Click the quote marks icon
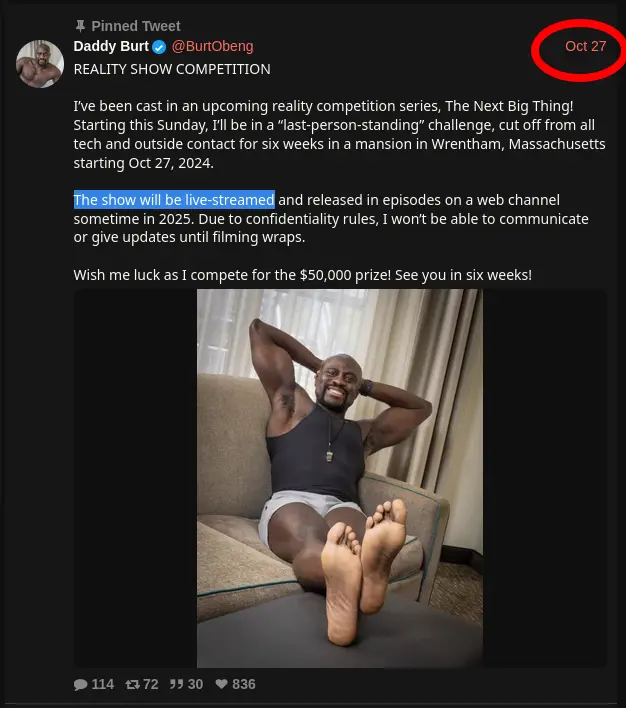The width and height of the screenshot is (626, 708). tap(177, 685)
